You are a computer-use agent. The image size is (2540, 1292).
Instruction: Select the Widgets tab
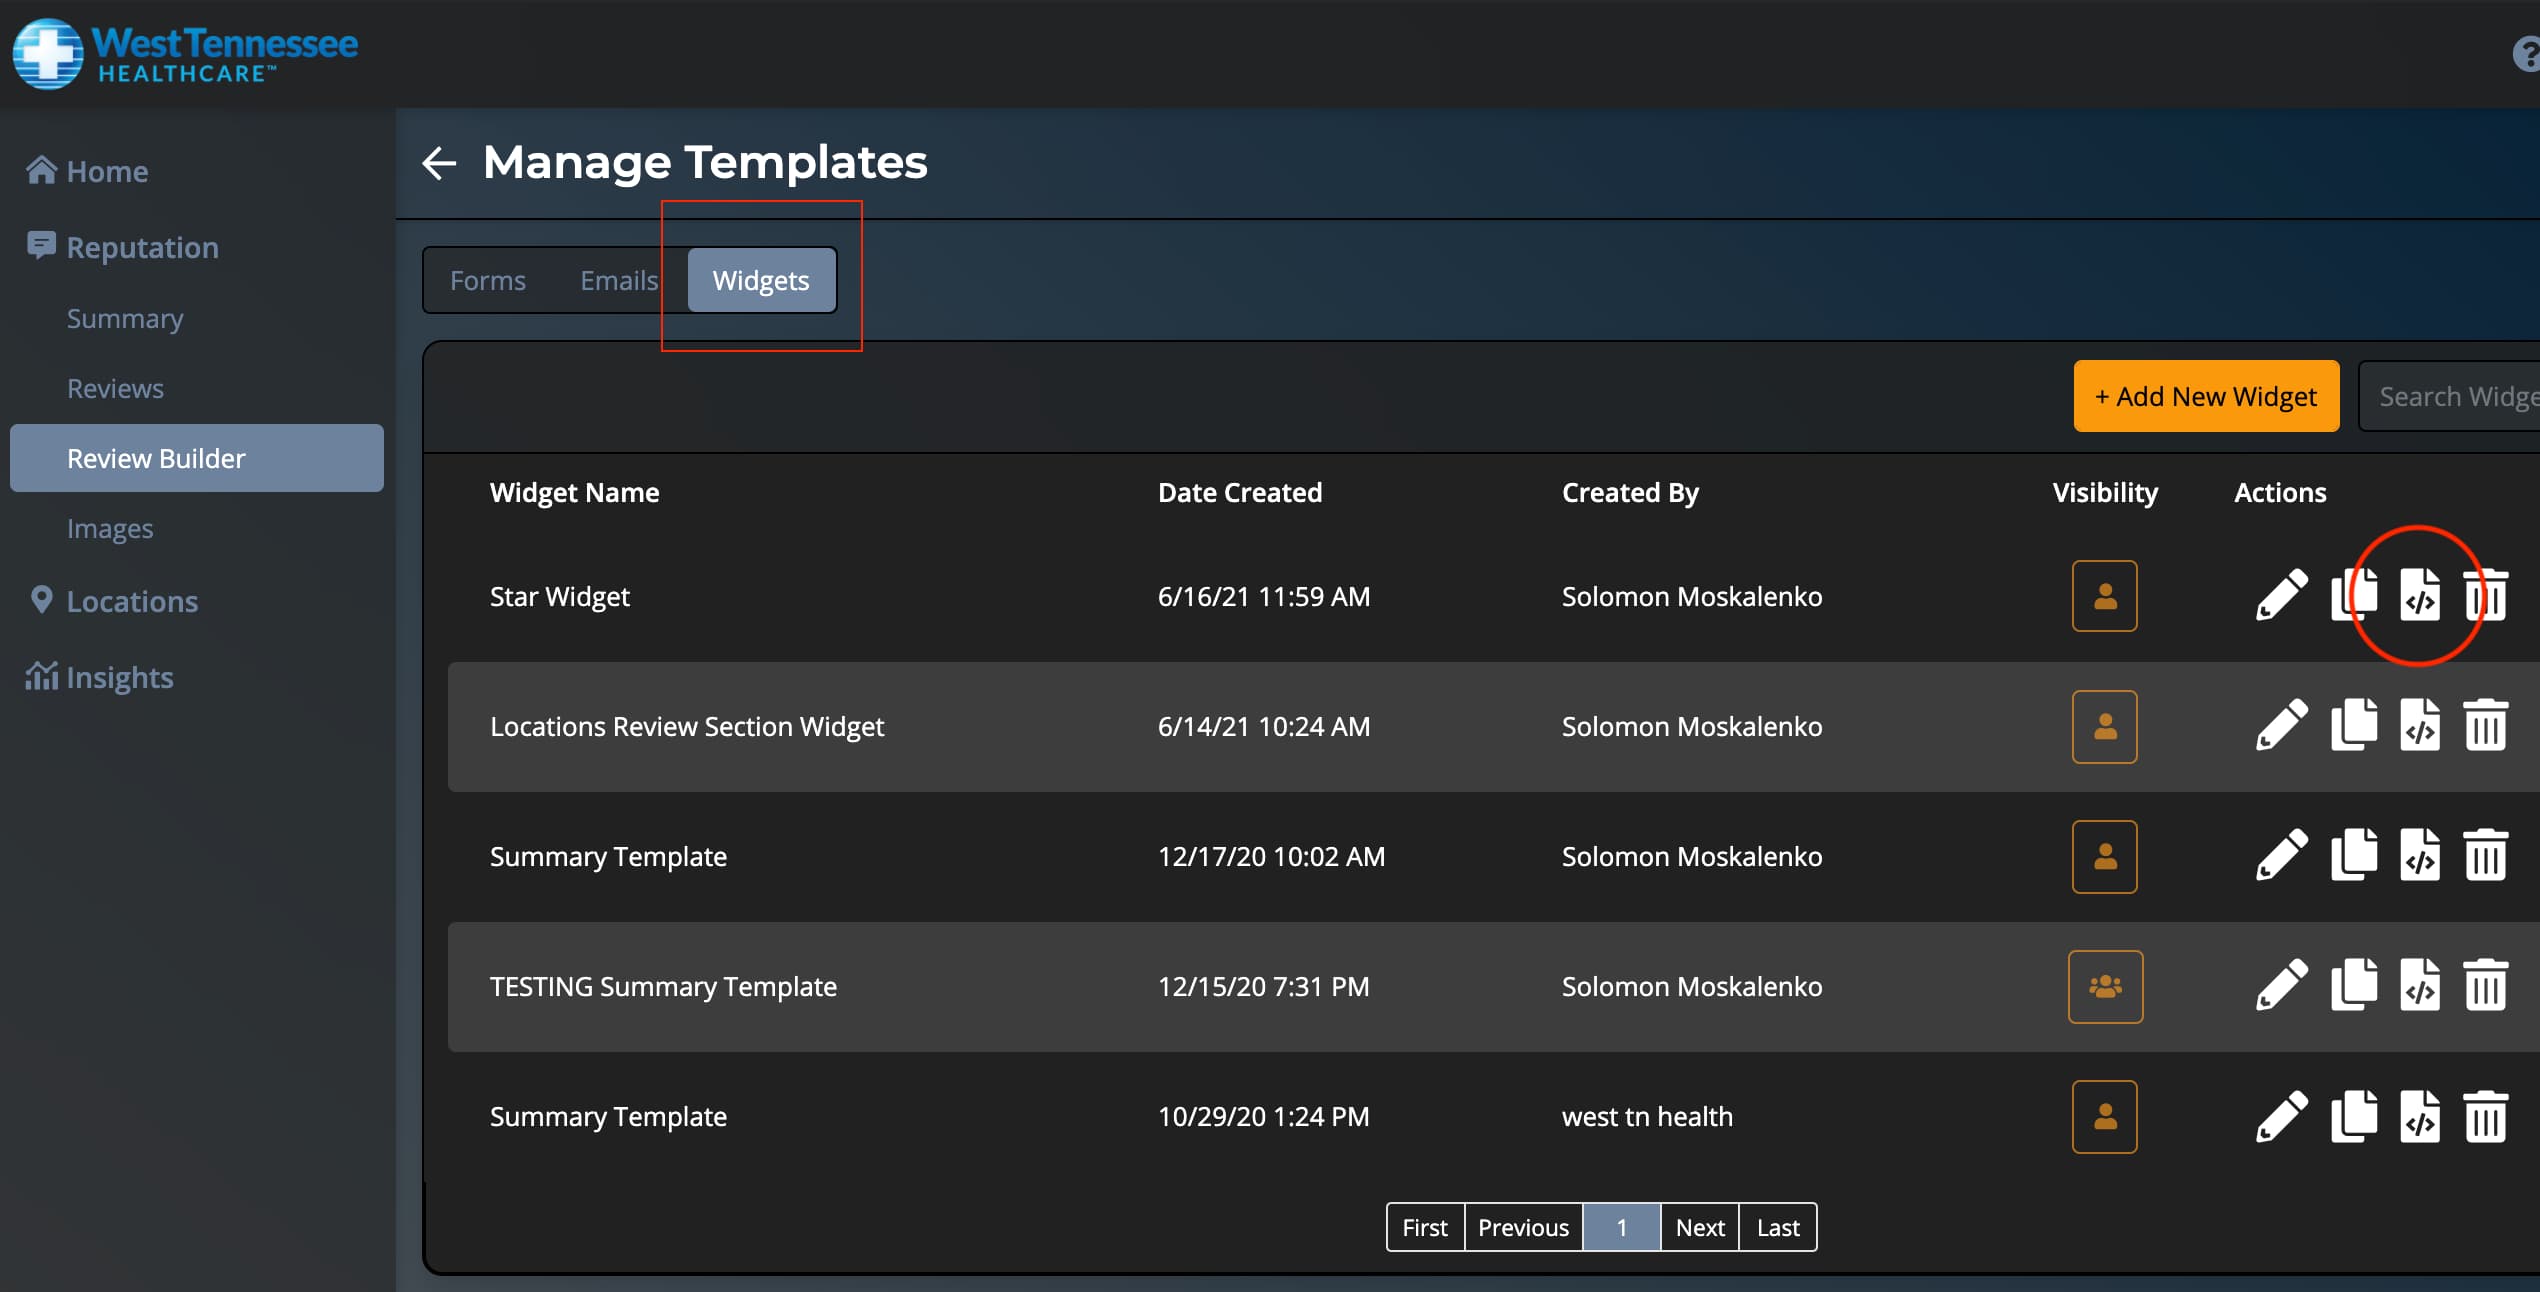(x=761, y=280)
